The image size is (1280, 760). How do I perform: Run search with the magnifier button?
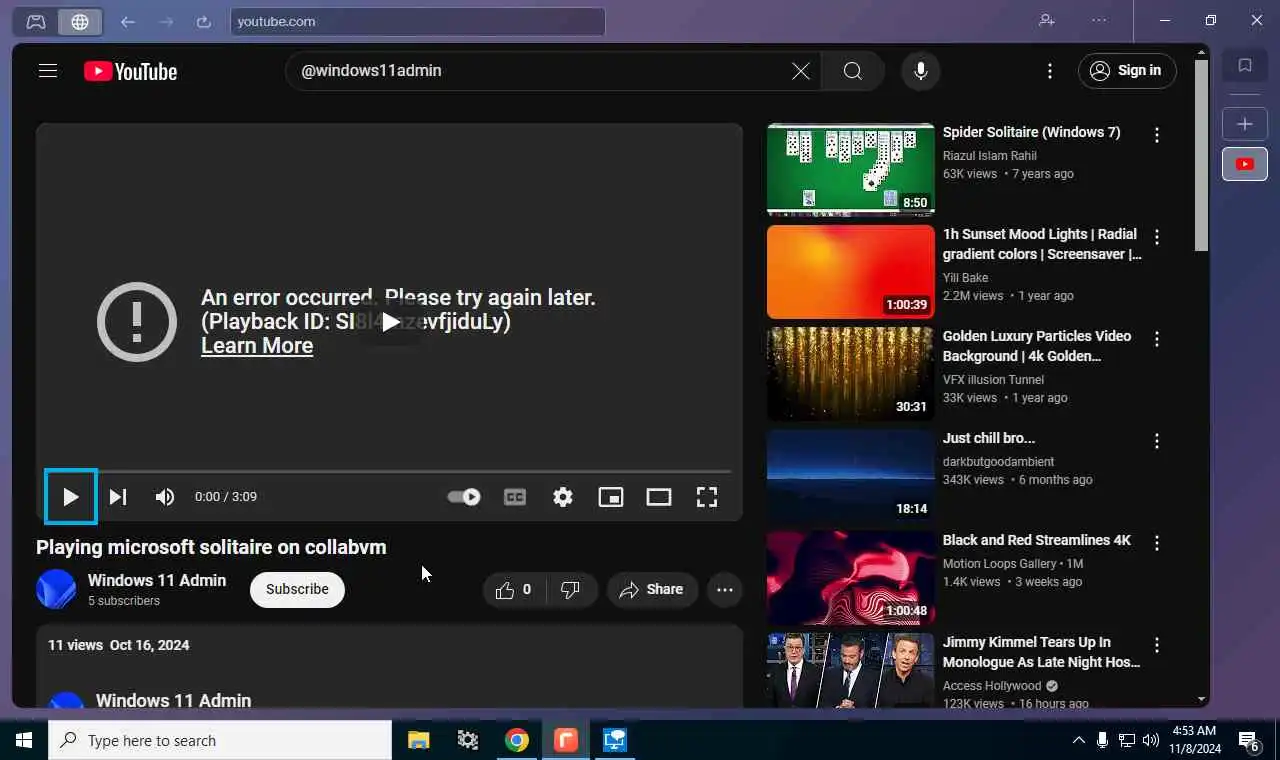pyautogui.click(x=853, y=71)
